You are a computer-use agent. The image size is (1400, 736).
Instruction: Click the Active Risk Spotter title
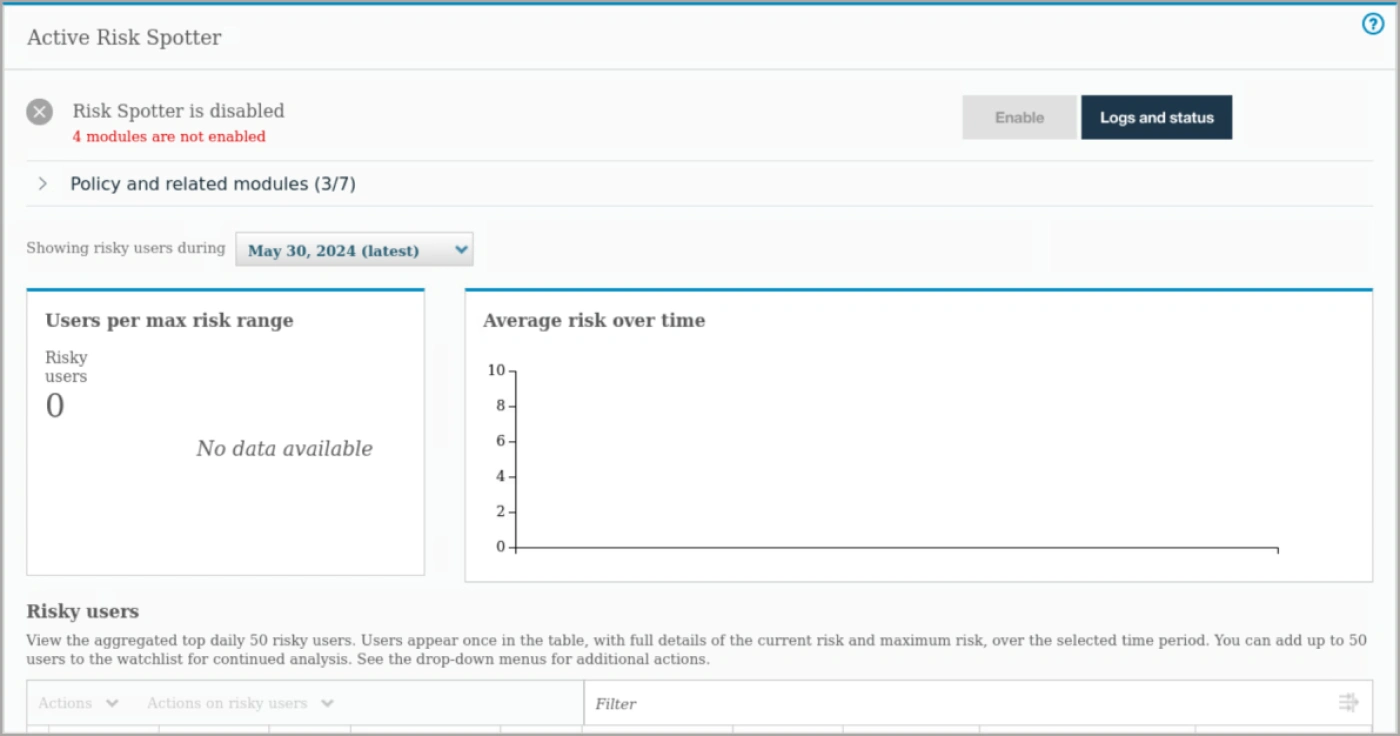click(x=124, y=38)
